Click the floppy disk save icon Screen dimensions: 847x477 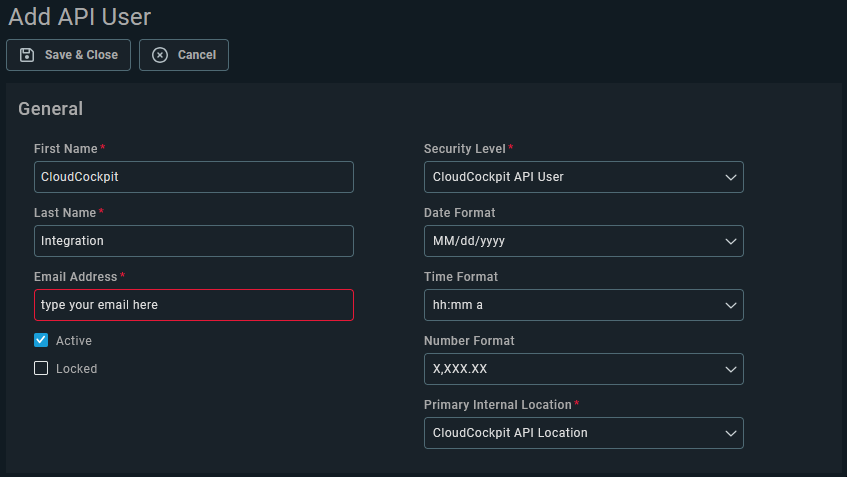tap(27, 55)
